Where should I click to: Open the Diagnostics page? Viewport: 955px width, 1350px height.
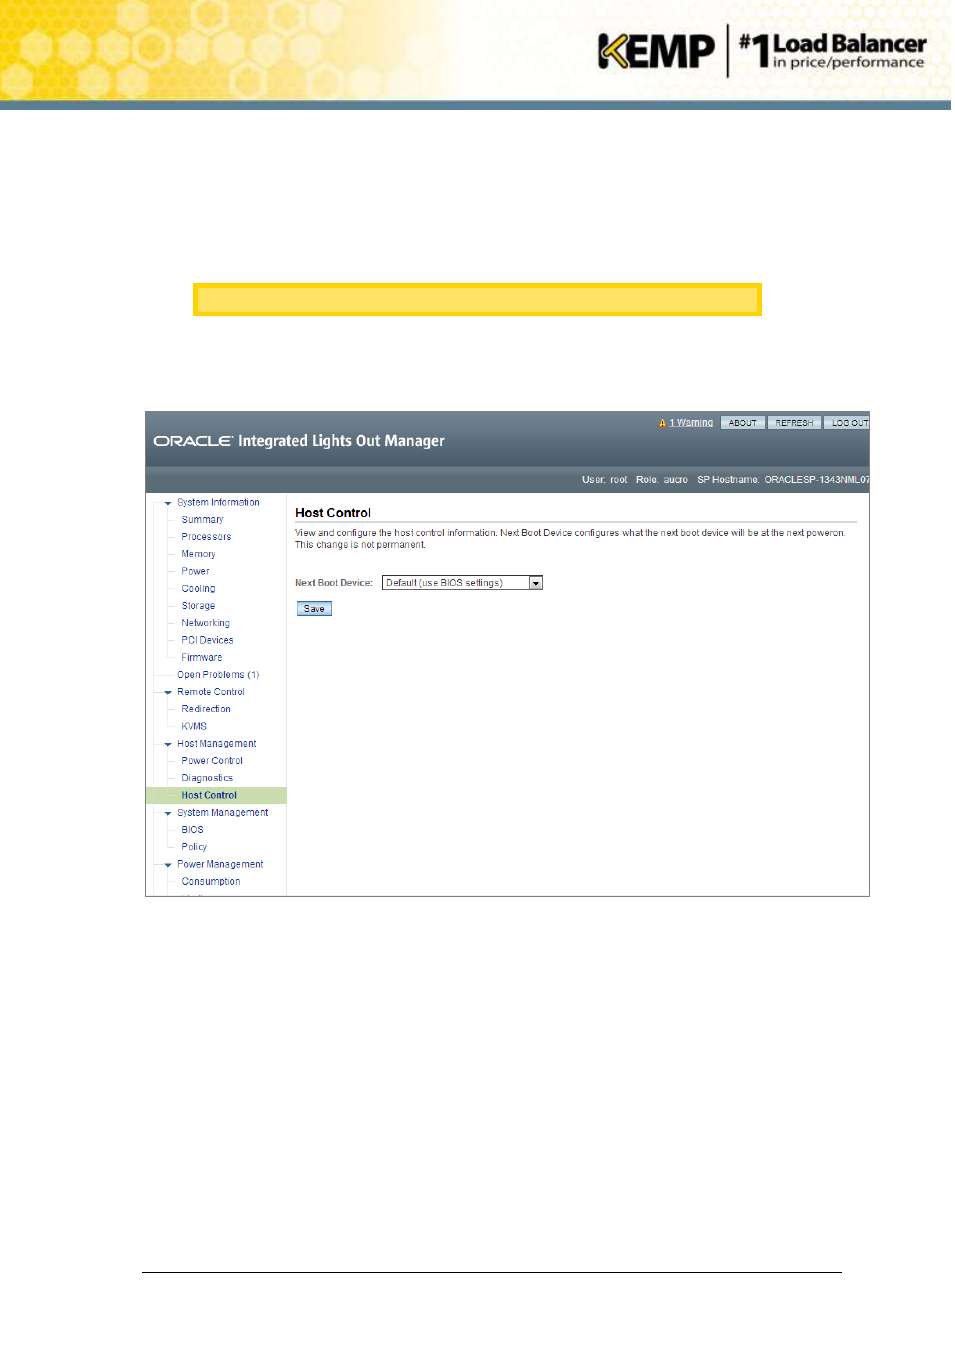pos(207,778)
